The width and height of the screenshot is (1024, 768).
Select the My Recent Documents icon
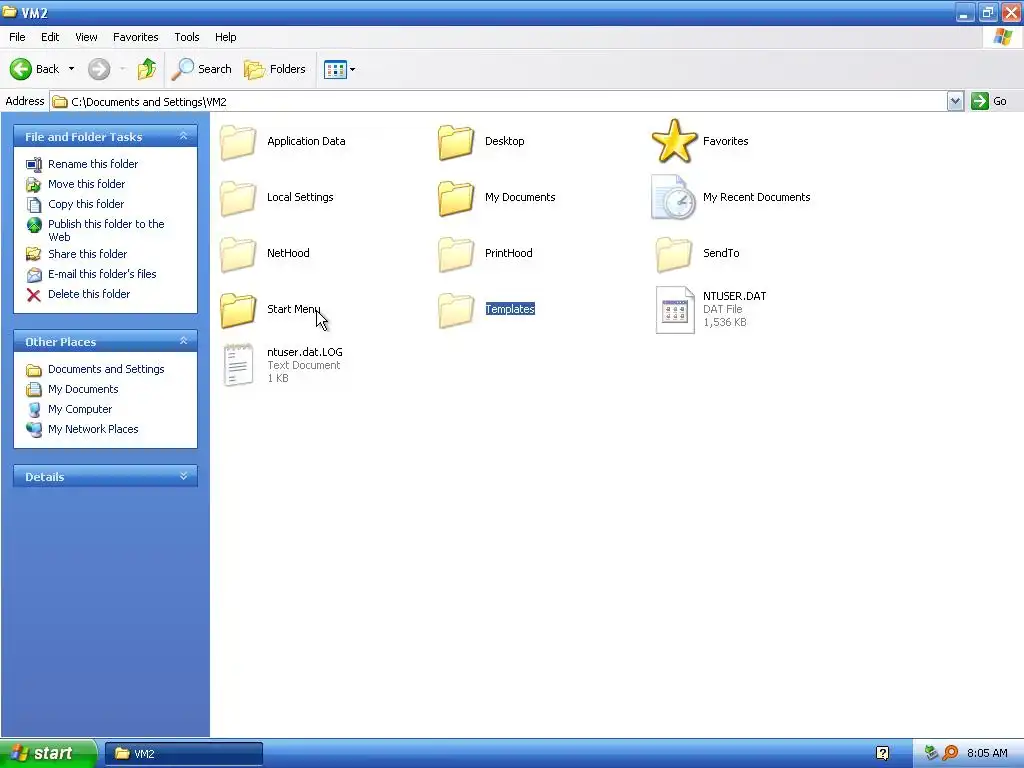coord(673,197)
